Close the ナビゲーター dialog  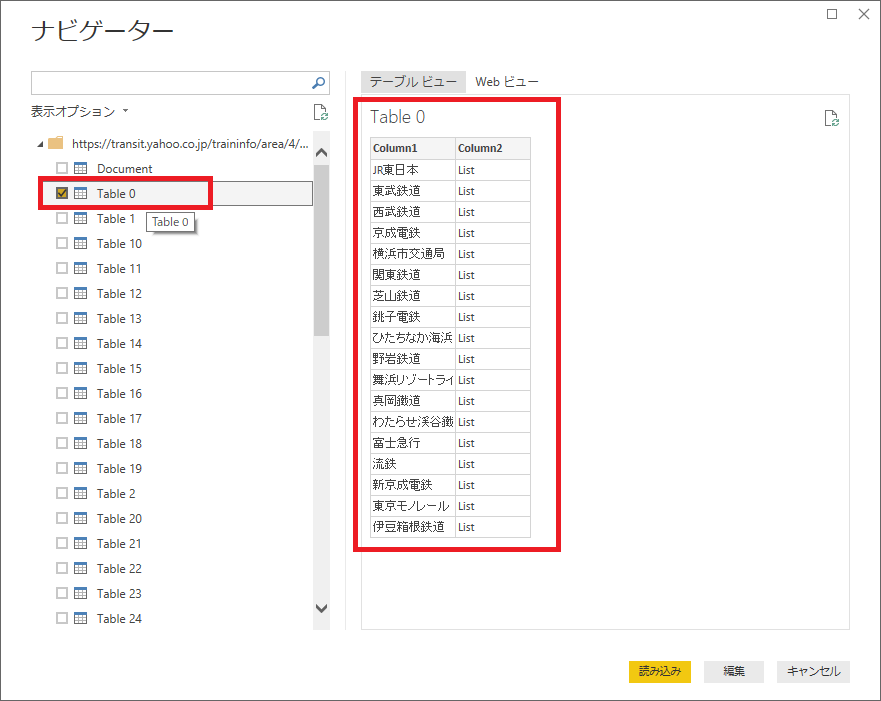tap(864, 14)
